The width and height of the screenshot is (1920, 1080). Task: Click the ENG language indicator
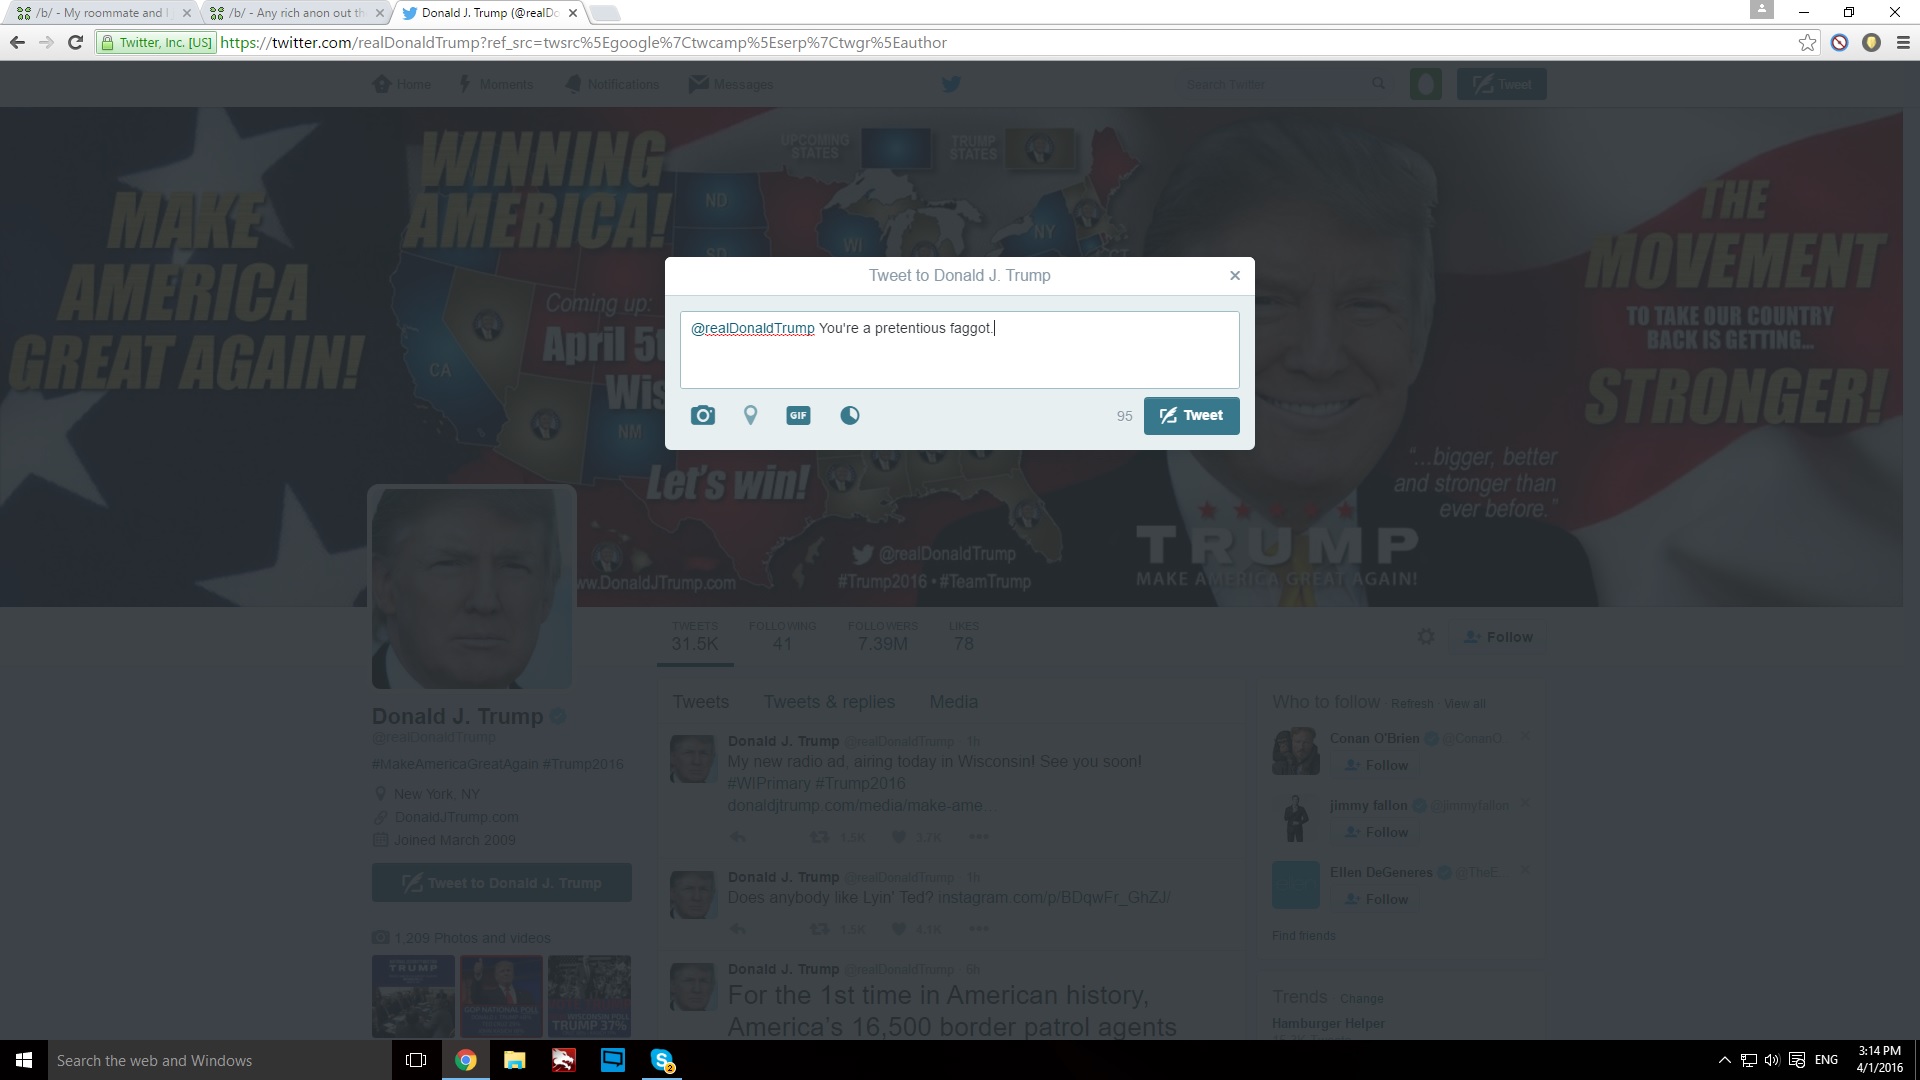(x=1826, y=1060)
